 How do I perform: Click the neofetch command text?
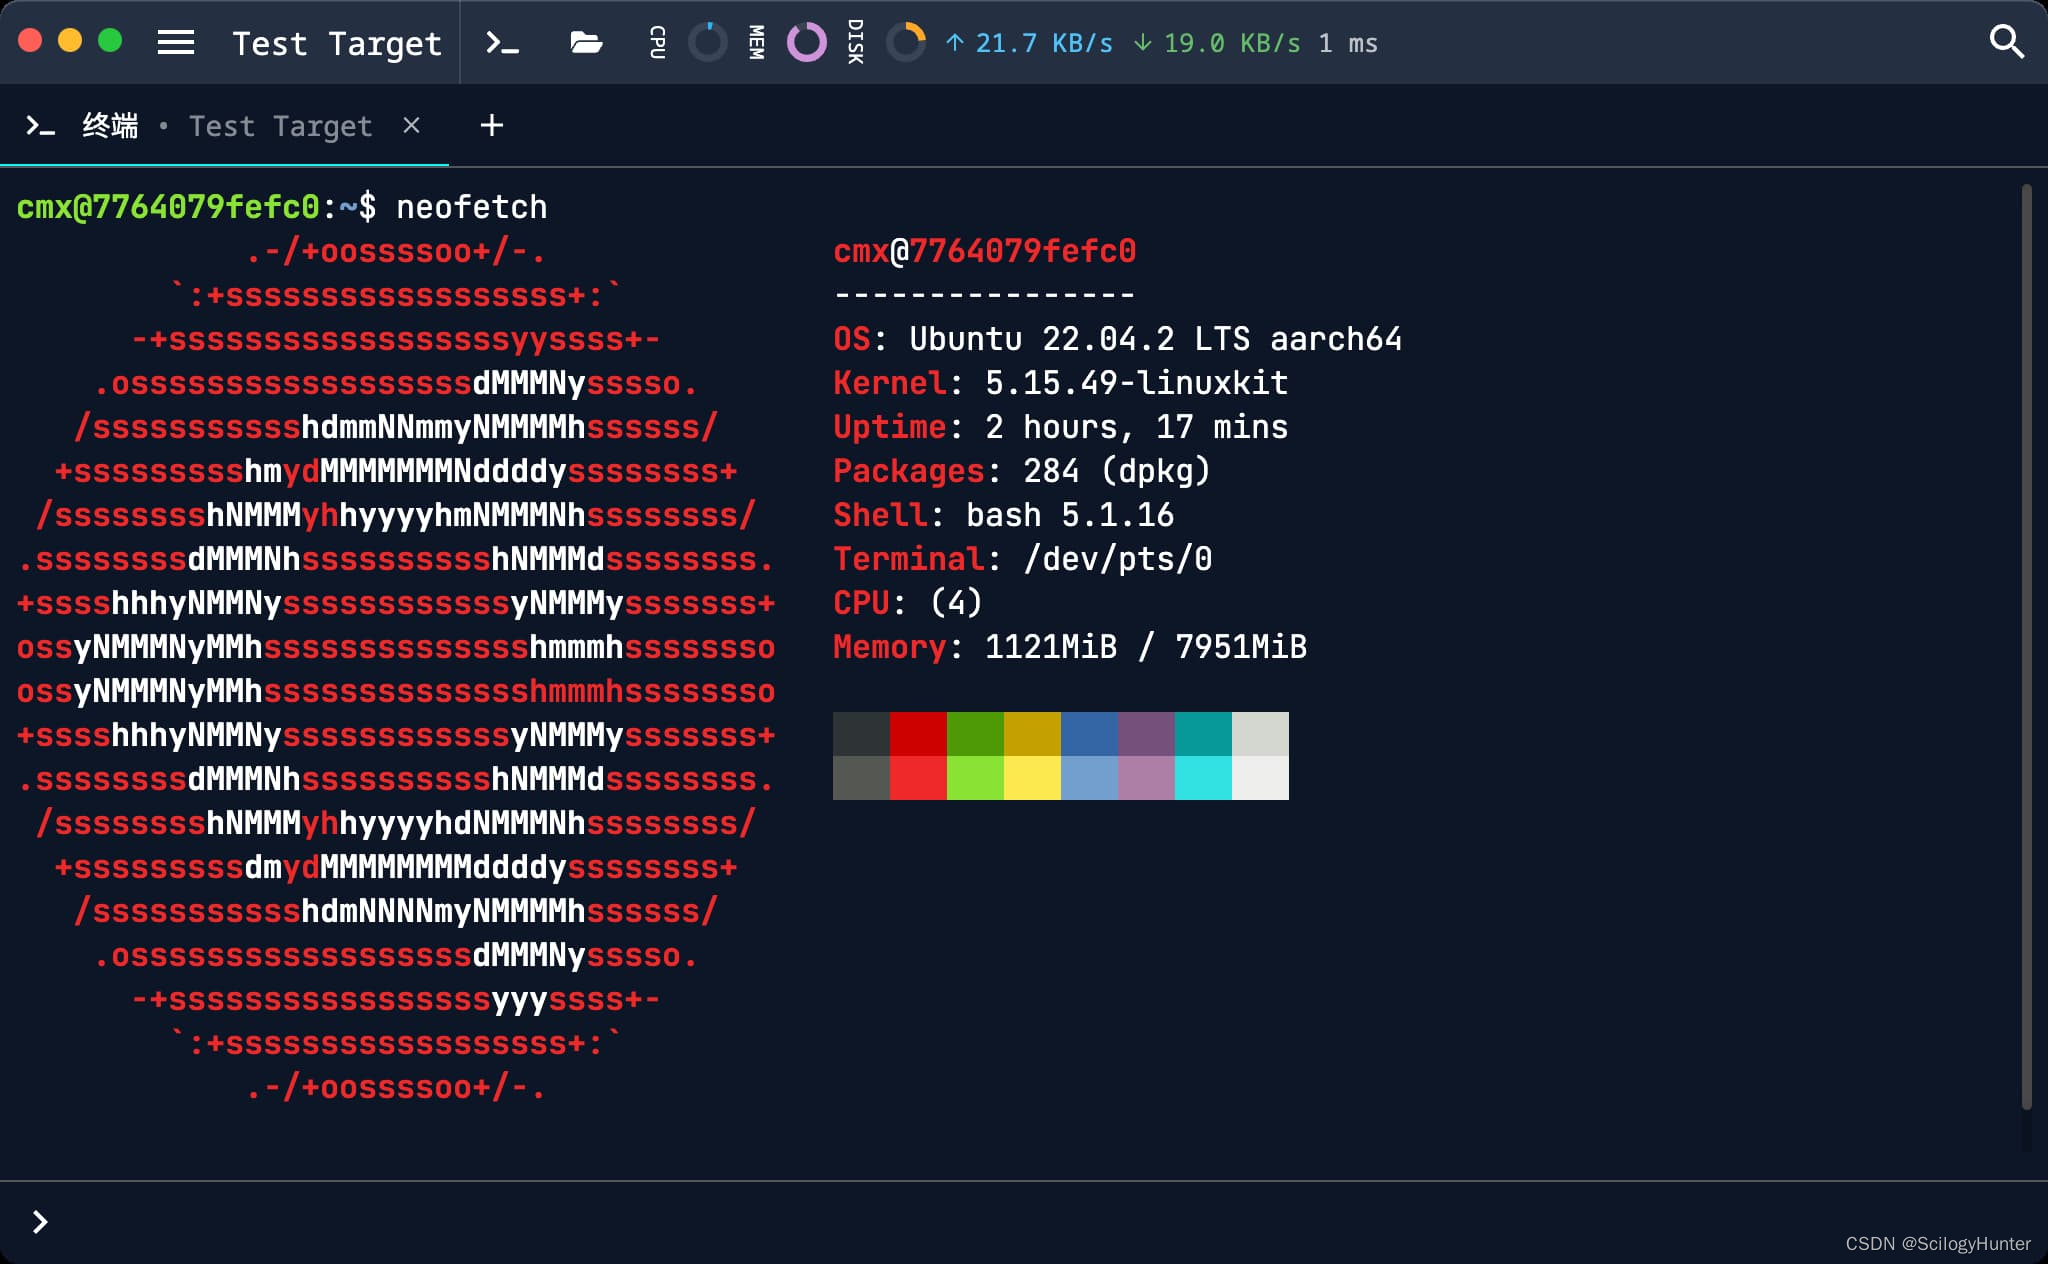point(472,207)
